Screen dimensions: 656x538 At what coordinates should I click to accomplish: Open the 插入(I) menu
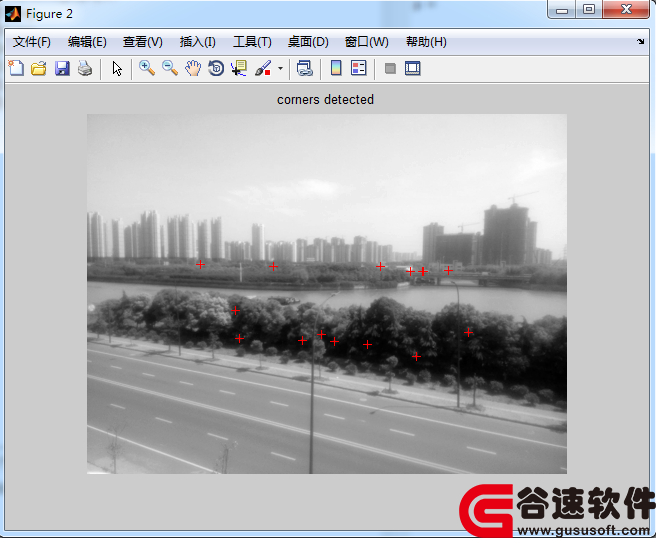(197, 42)
